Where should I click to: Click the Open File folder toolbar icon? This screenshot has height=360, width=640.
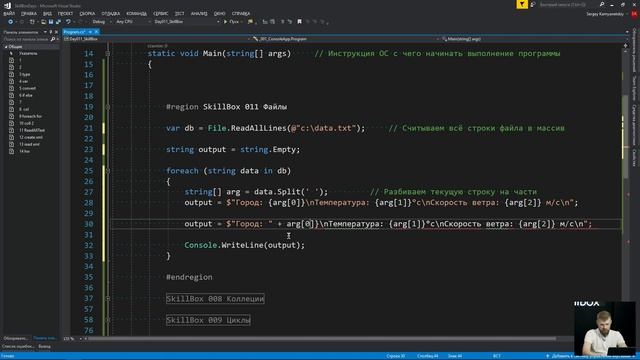pyautogui.click(x=43, y=22)
